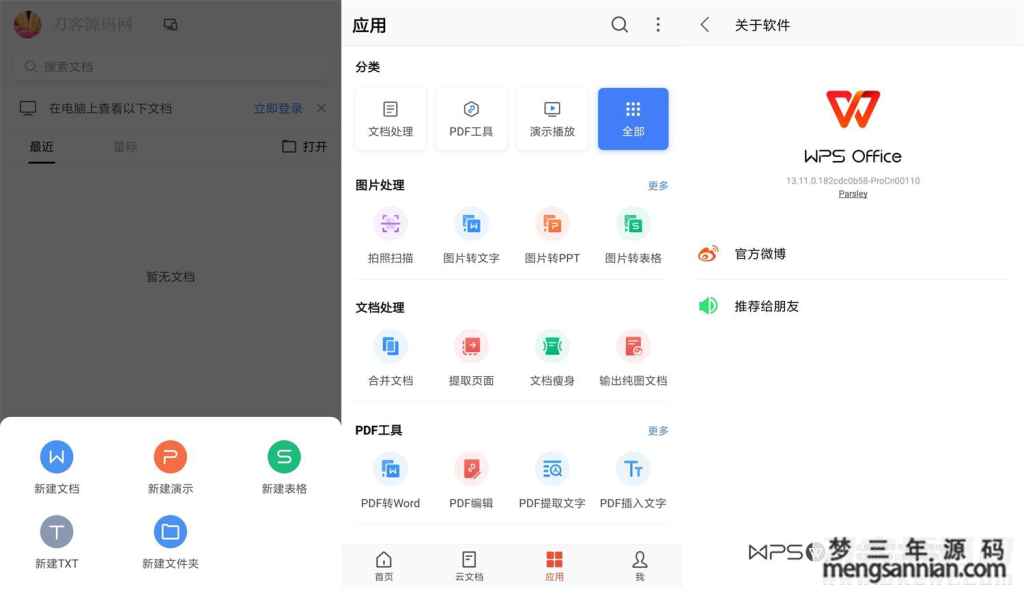The image size is (1024, 589).
Task: Select 推荐给朋友 recommend to friends
Action: (x=853, y=306)
